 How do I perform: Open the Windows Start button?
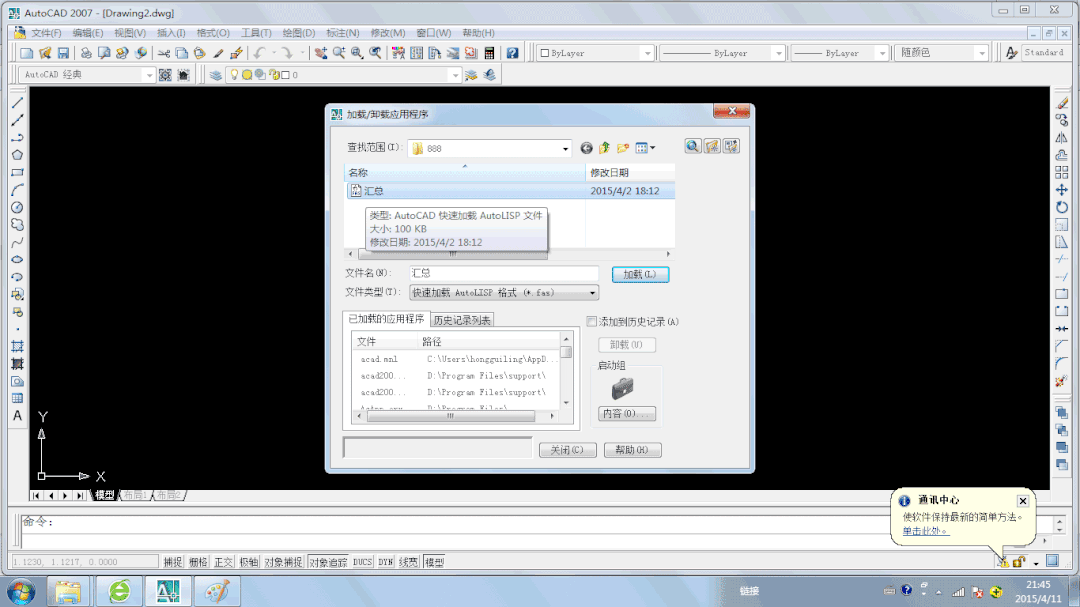pos(21,592)
